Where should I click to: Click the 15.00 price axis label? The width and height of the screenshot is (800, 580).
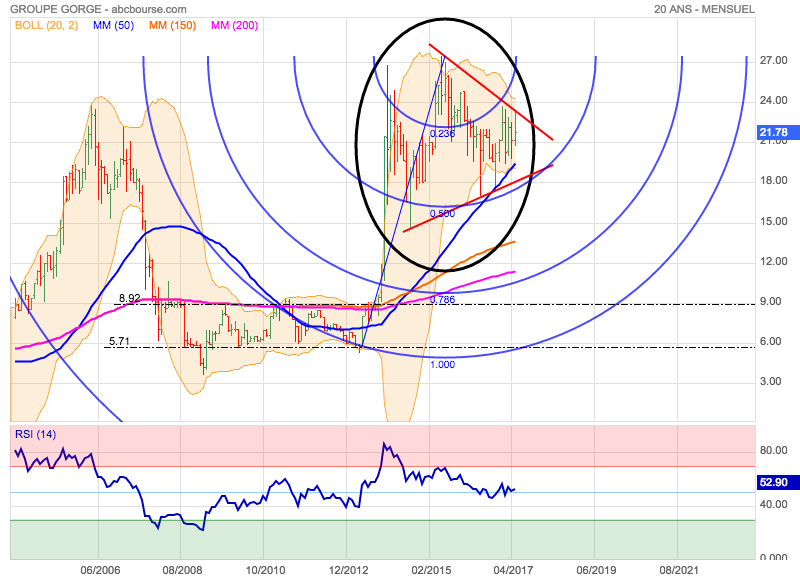tap(773, 221)
